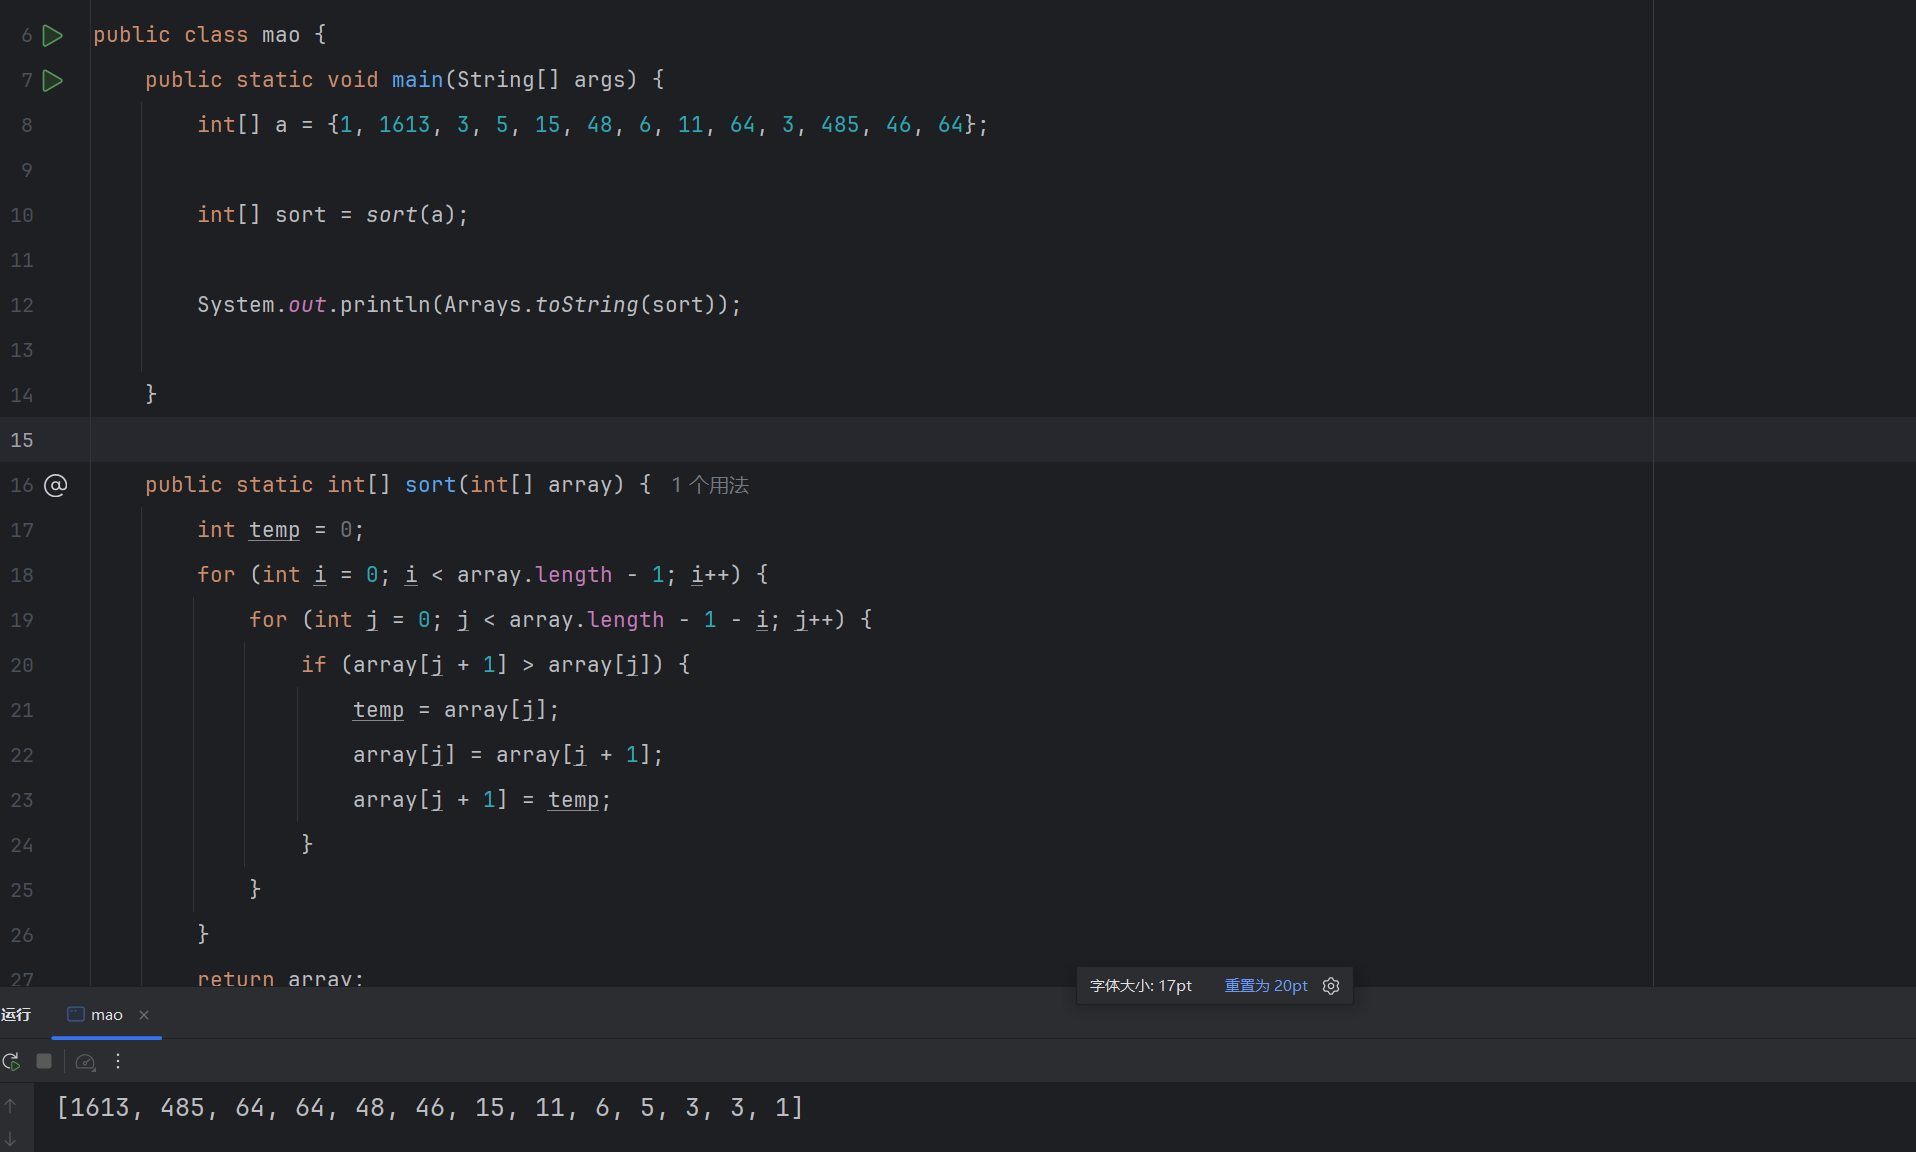The height and width of the screenshot is (1152, 1916).
Task: Run the mao class via its gutter icon
Action: (53, 35)
